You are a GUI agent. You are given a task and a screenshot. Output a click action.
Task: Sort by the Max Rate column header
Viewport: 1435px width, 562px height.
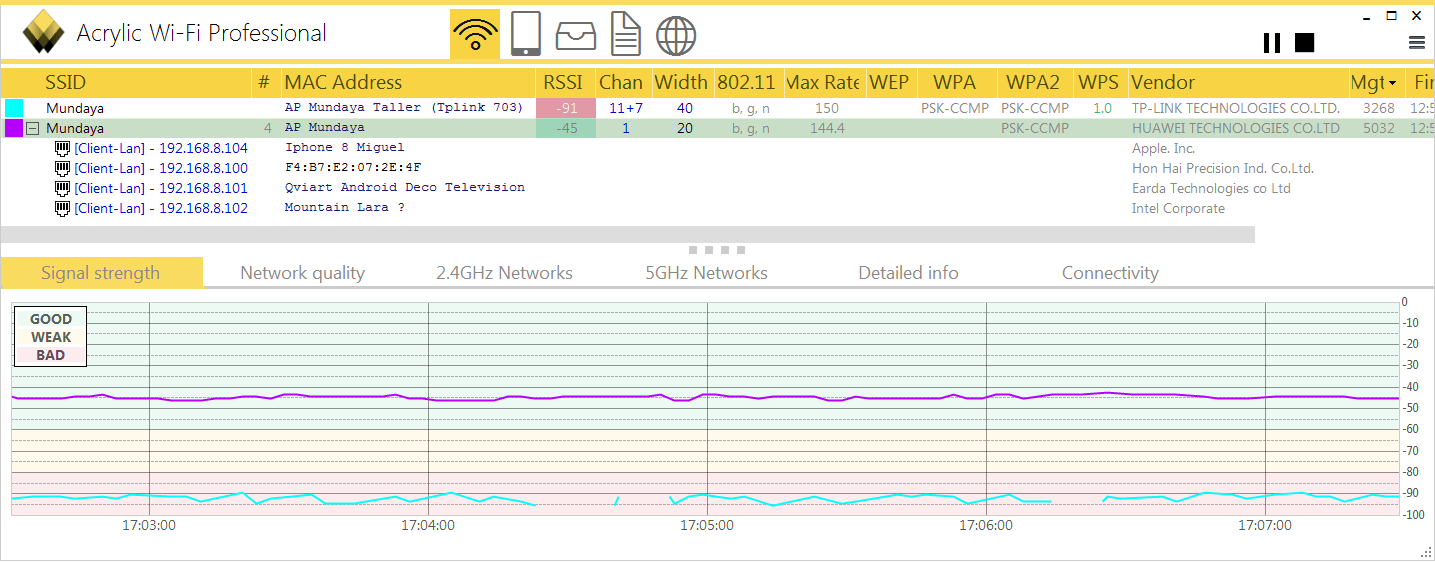pos(823,83)
